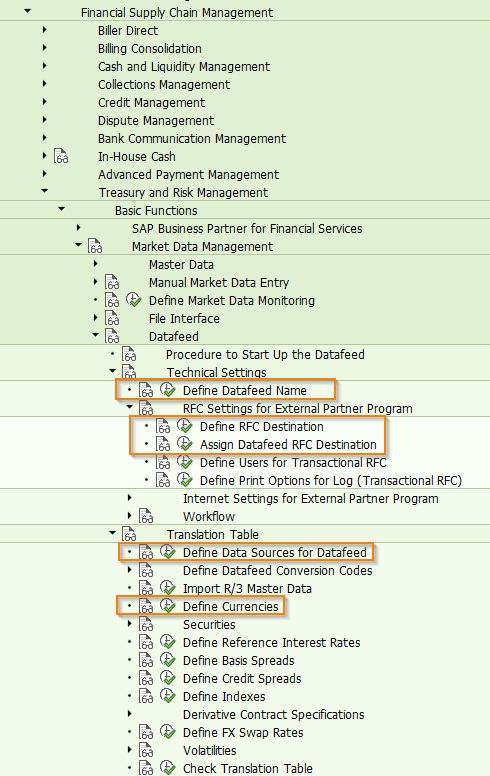Open documentation icon for File Interface
This screenshot has width=490, height=776.
point(112,319)
